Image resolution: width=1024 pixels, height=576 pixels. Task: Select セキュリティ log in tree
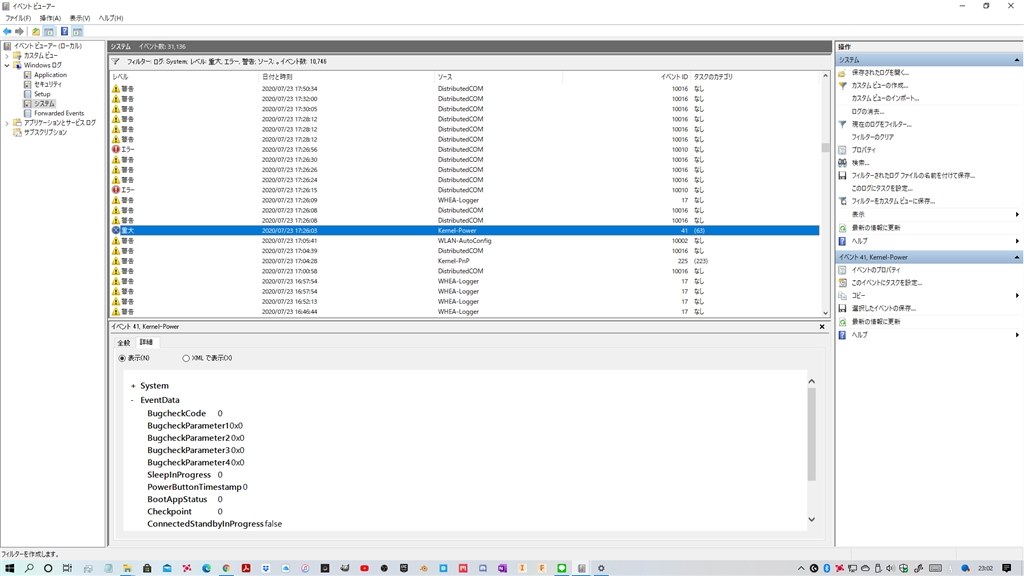pyautogui.click(x=48, y=84)
